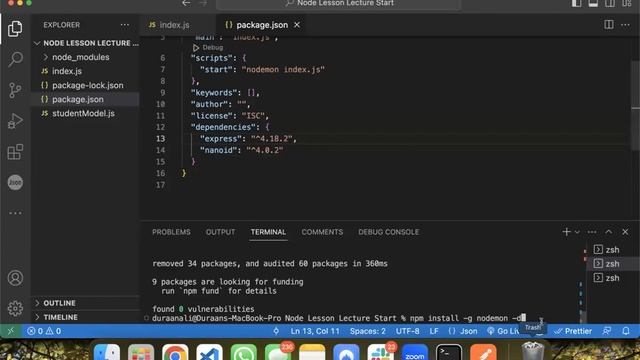Open Google Chrome from the dock
The image size is (640, 360).
(x=175, y=353)
